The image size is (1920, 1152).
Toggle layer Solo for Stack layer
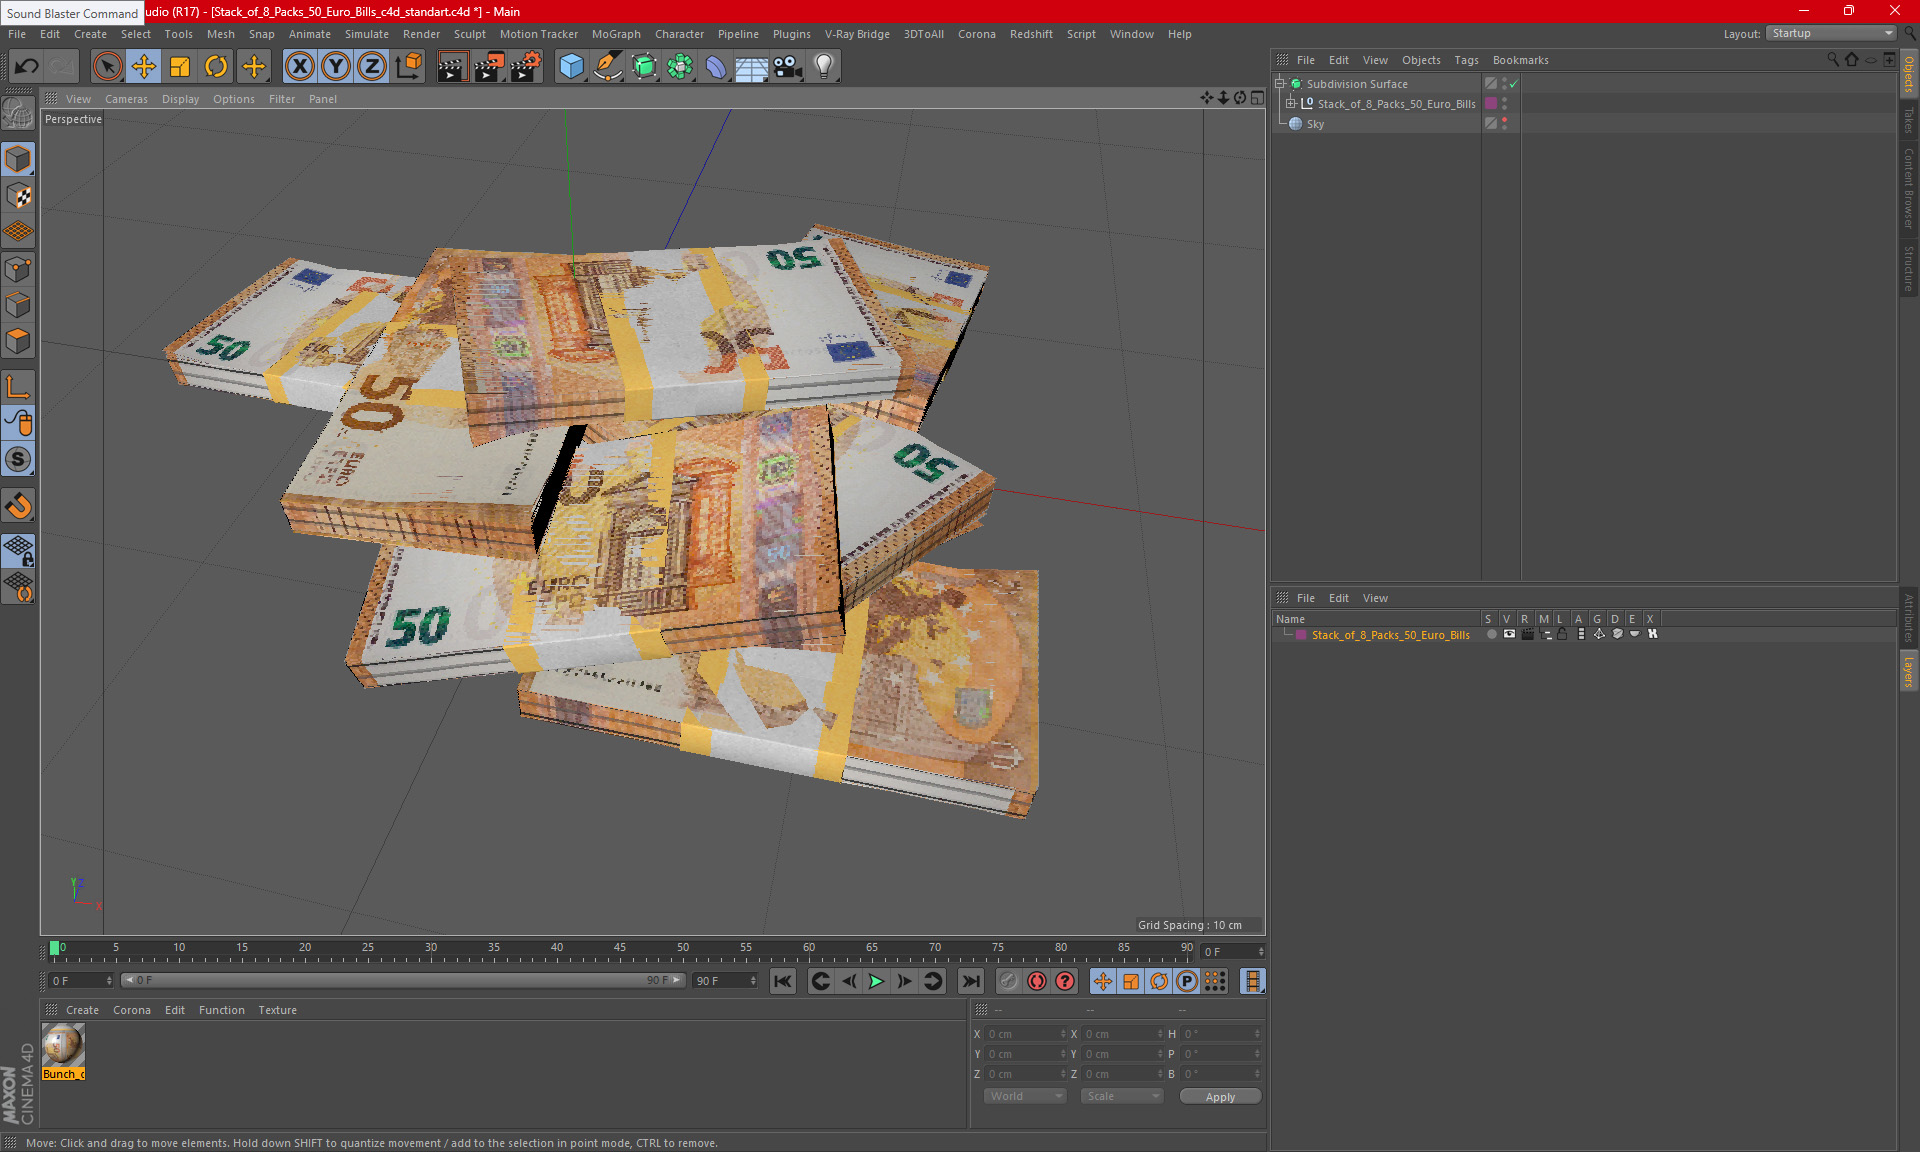pos(1491,634)
